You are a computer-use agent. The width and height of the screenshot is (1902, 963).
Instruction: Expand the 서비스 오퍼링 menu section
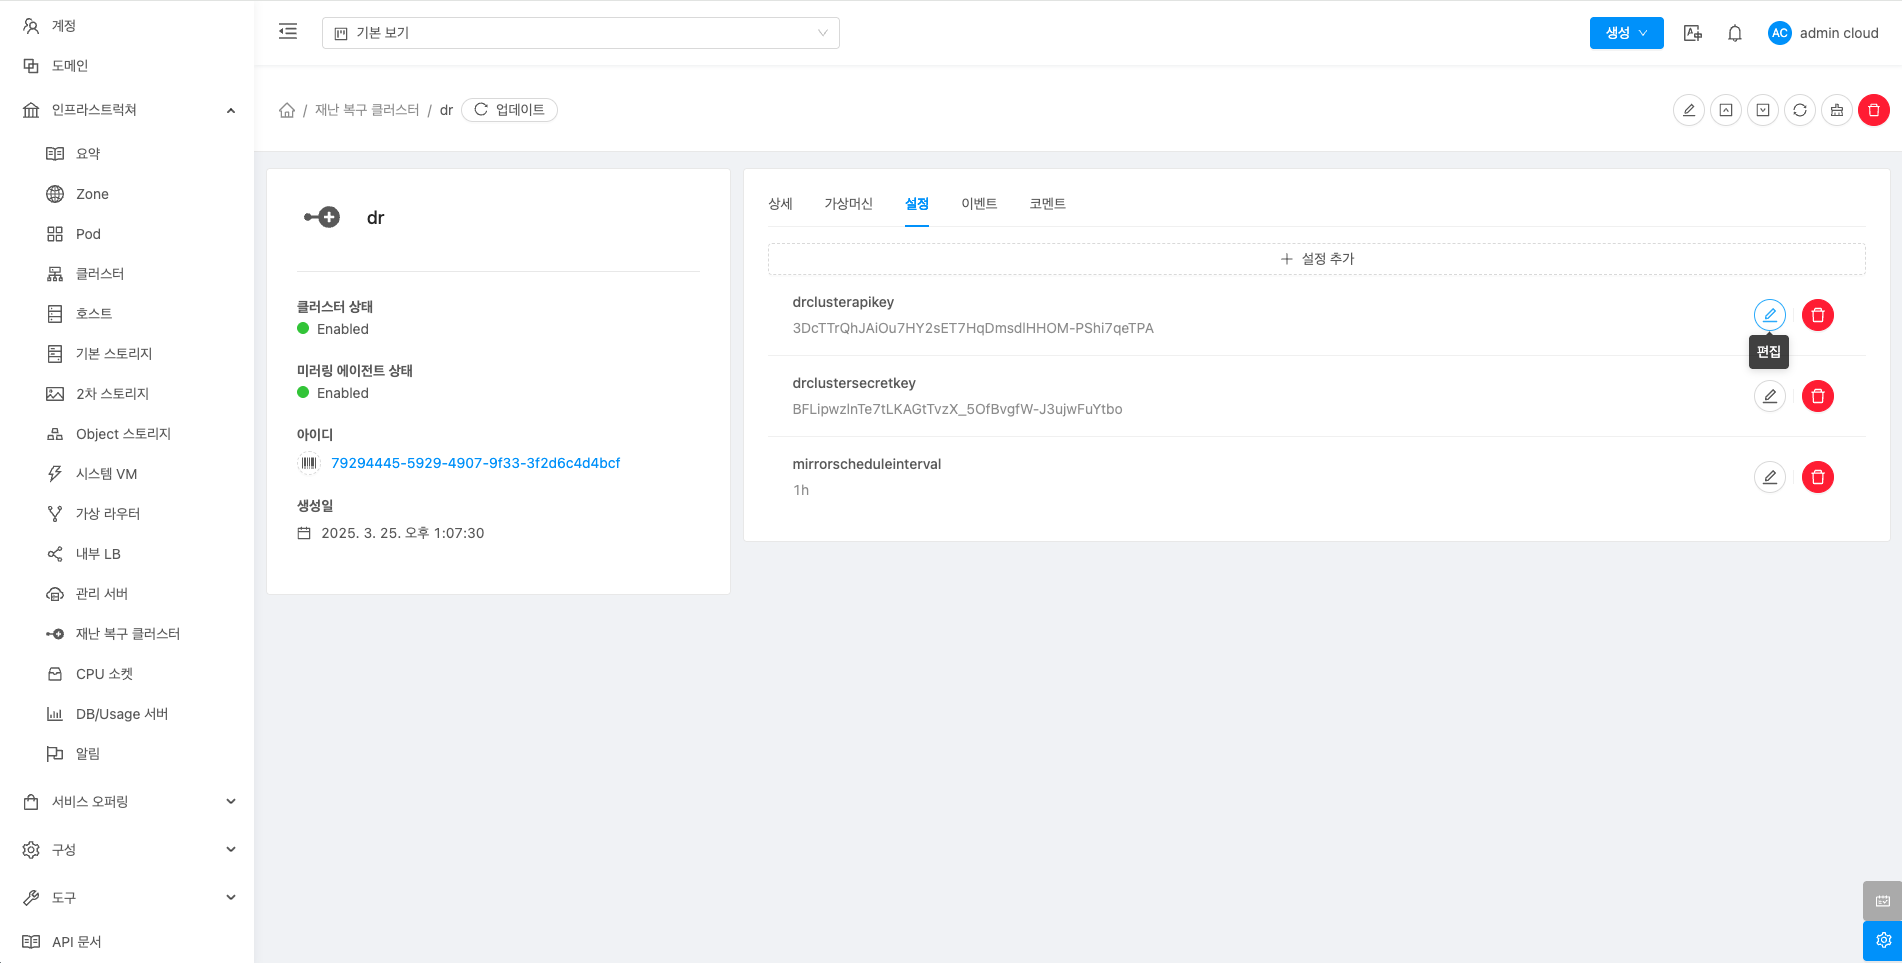(231, 801)
